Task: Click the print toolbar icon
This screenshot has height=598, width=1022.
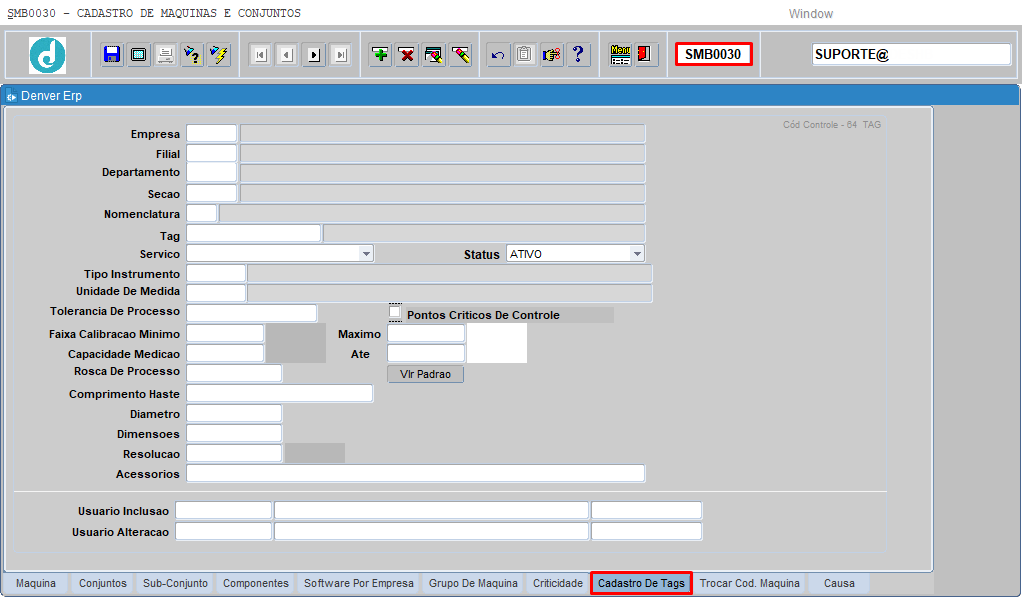Action: (x=166, y=55)
